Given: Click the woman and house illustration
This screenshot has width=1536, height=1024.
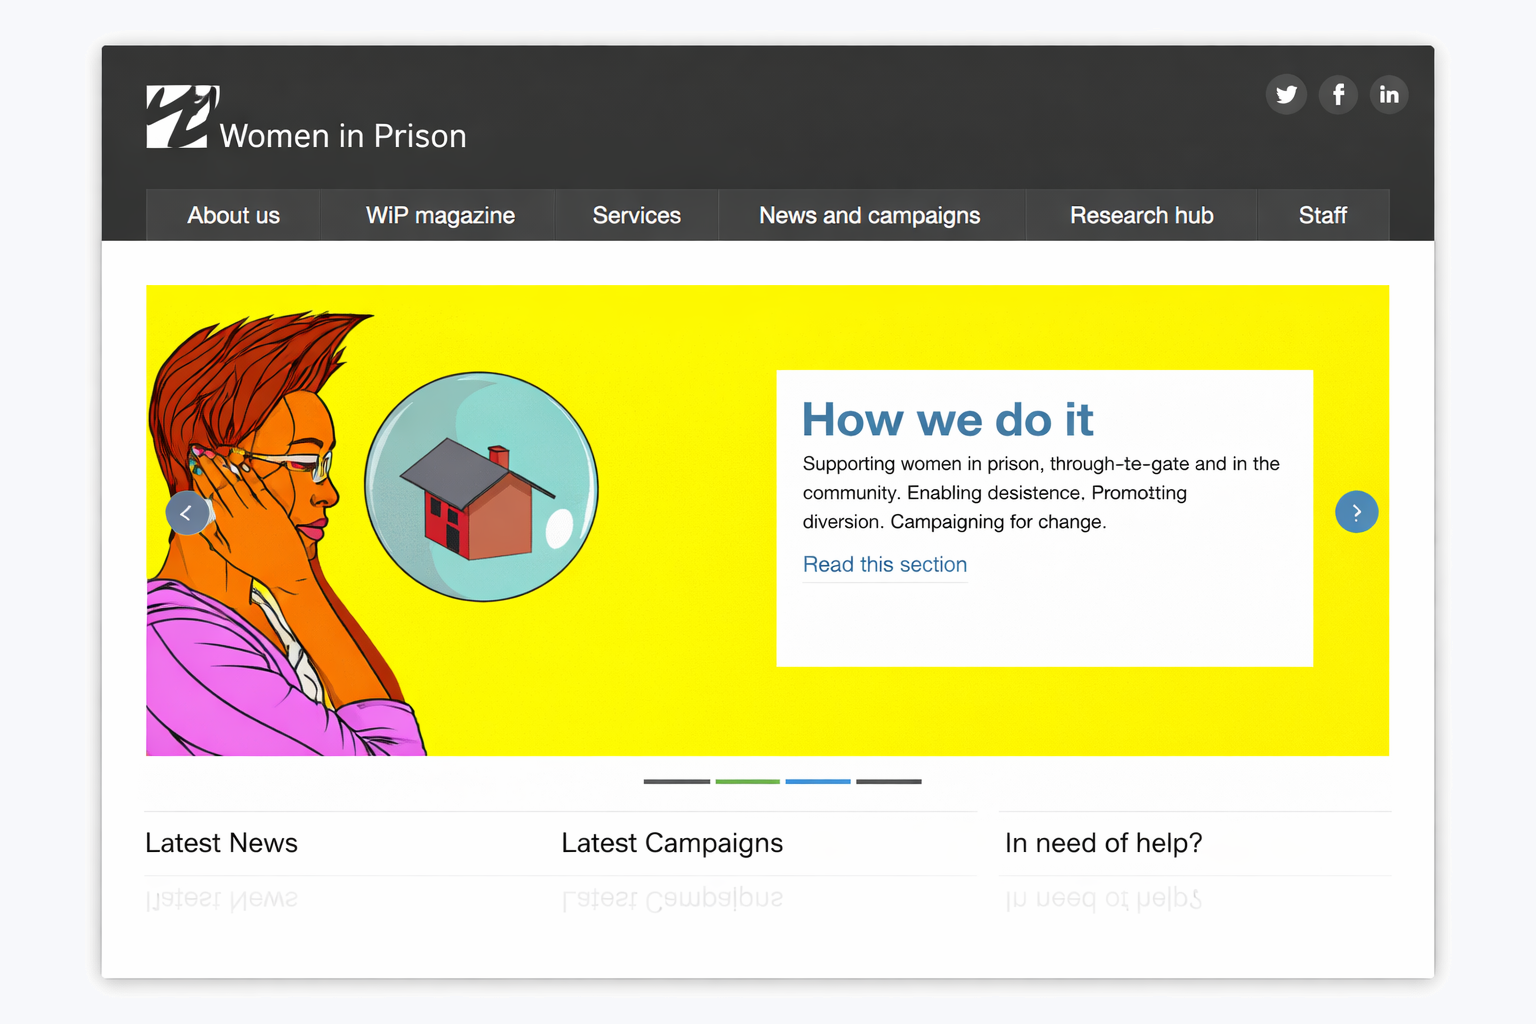Looking at the screenshot, I should (x=373, y=534).
